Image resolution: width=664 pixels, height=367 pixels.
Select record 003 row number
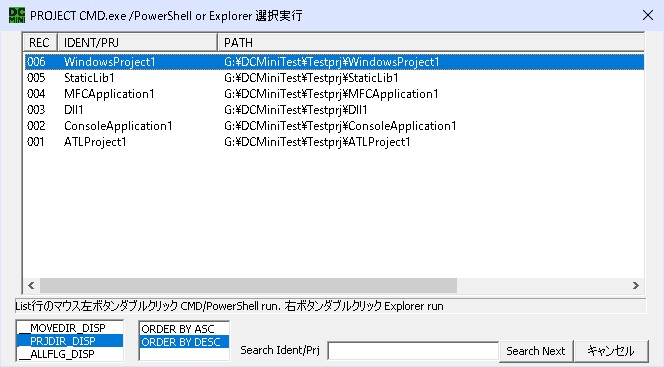point(36,110)
